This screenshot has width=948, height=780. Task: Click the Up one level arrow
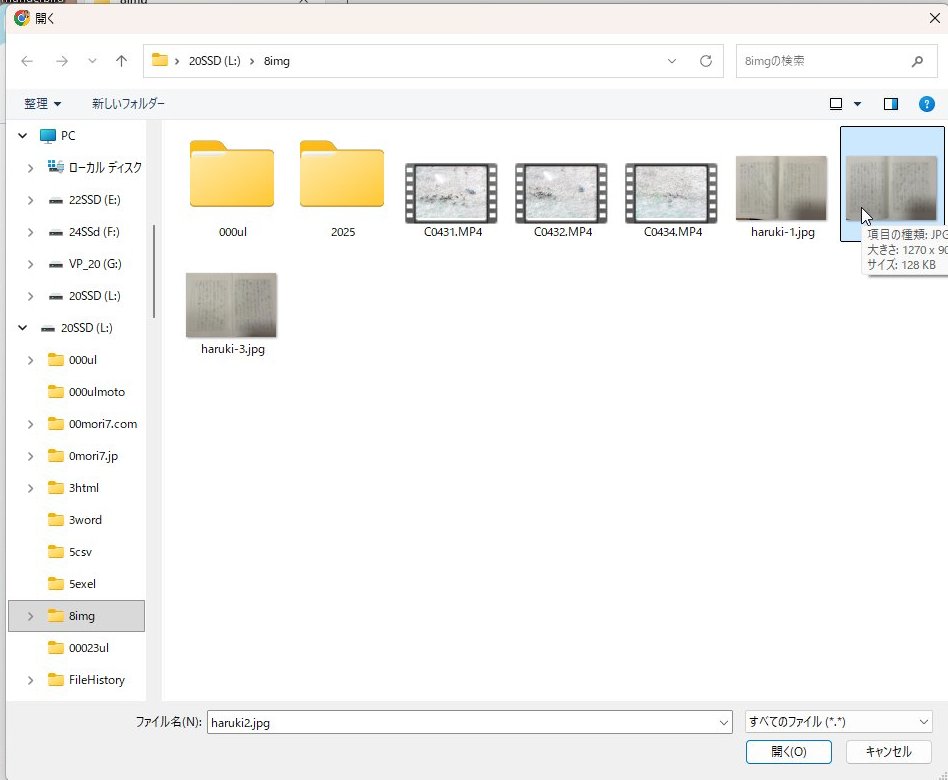click(x=121, y=61)
